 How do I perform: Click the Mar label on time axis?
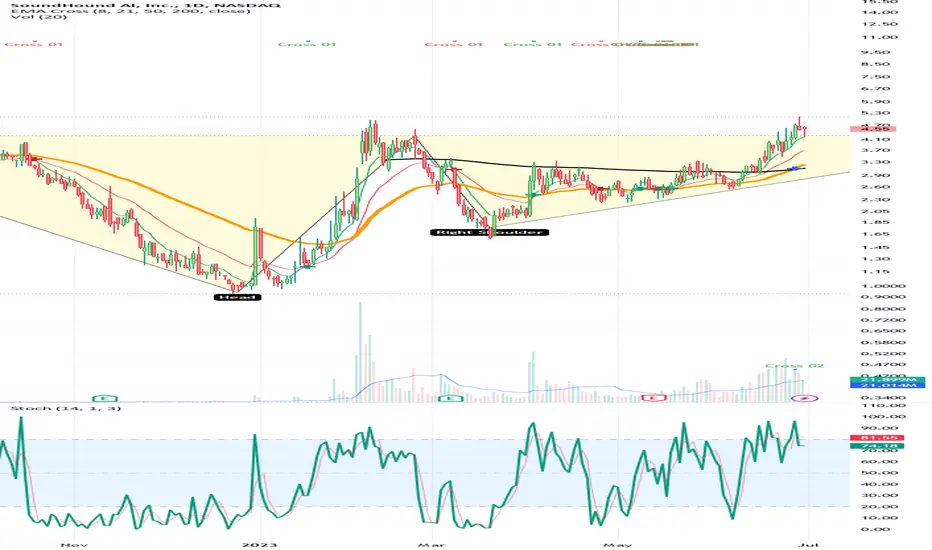(431, 545)
